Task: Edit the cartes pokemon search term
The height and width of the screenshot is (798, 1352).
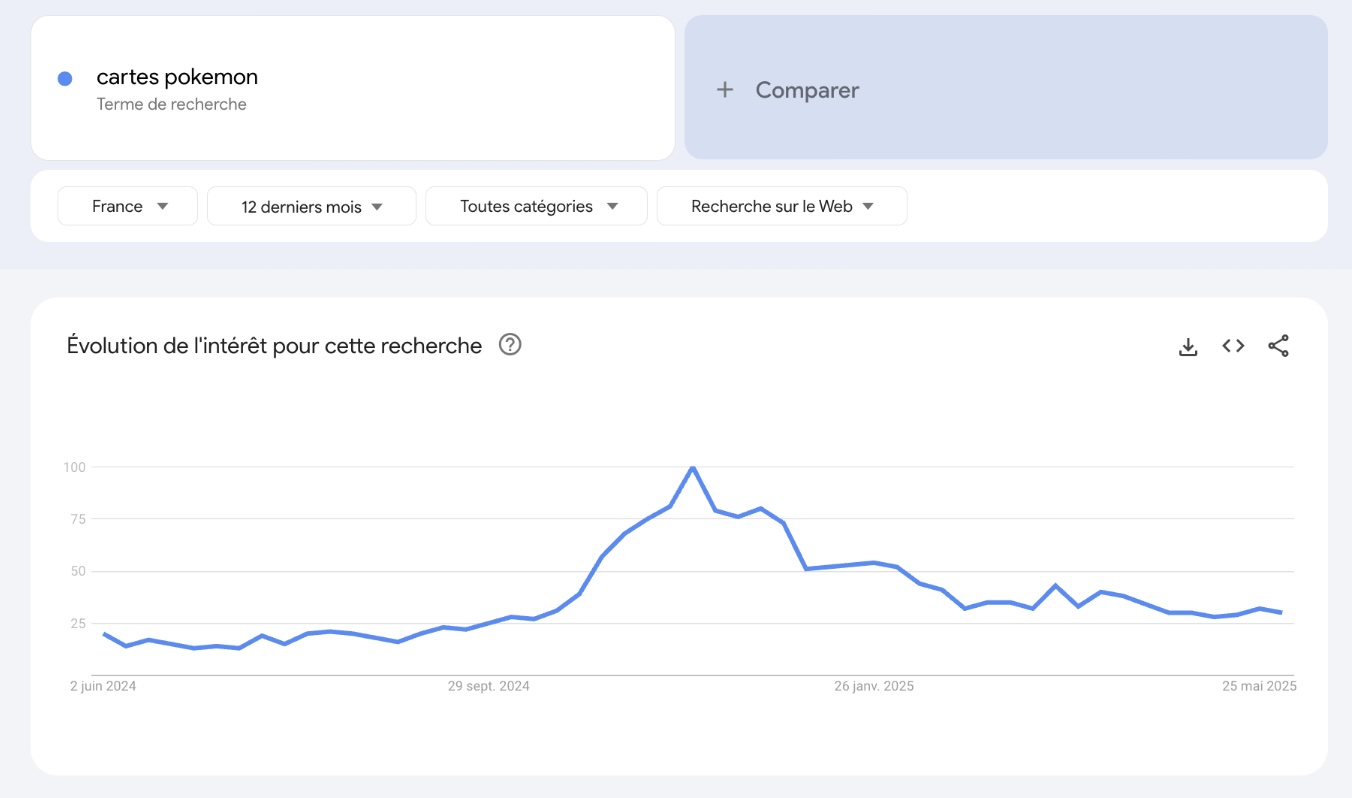Action: pyautogui.click(x=177, y=77)
